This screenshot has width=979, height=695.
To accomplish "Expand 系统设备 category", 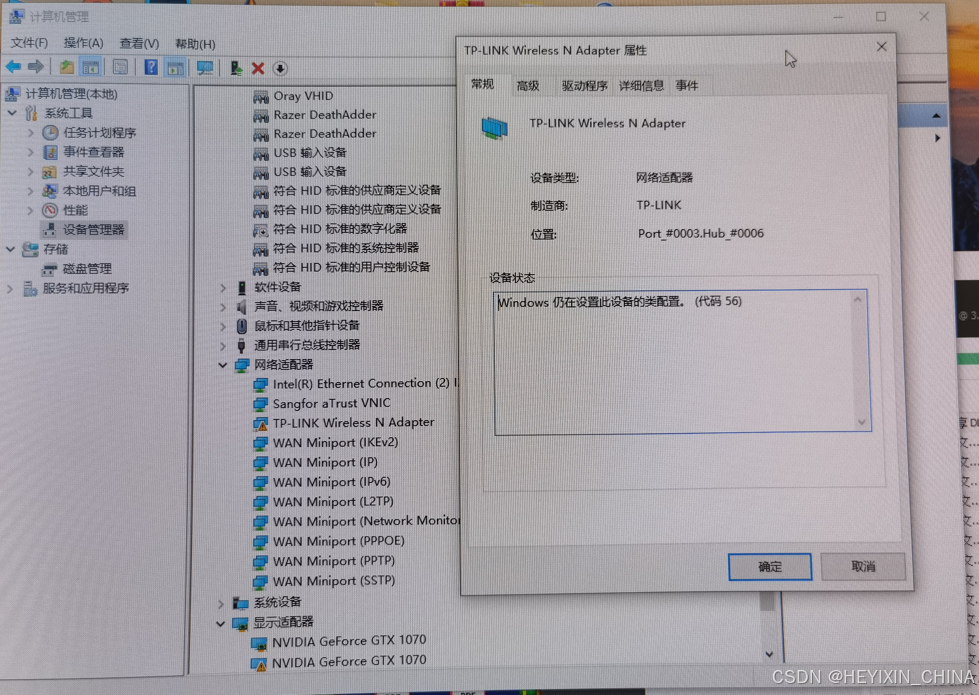I will point(221,603).
